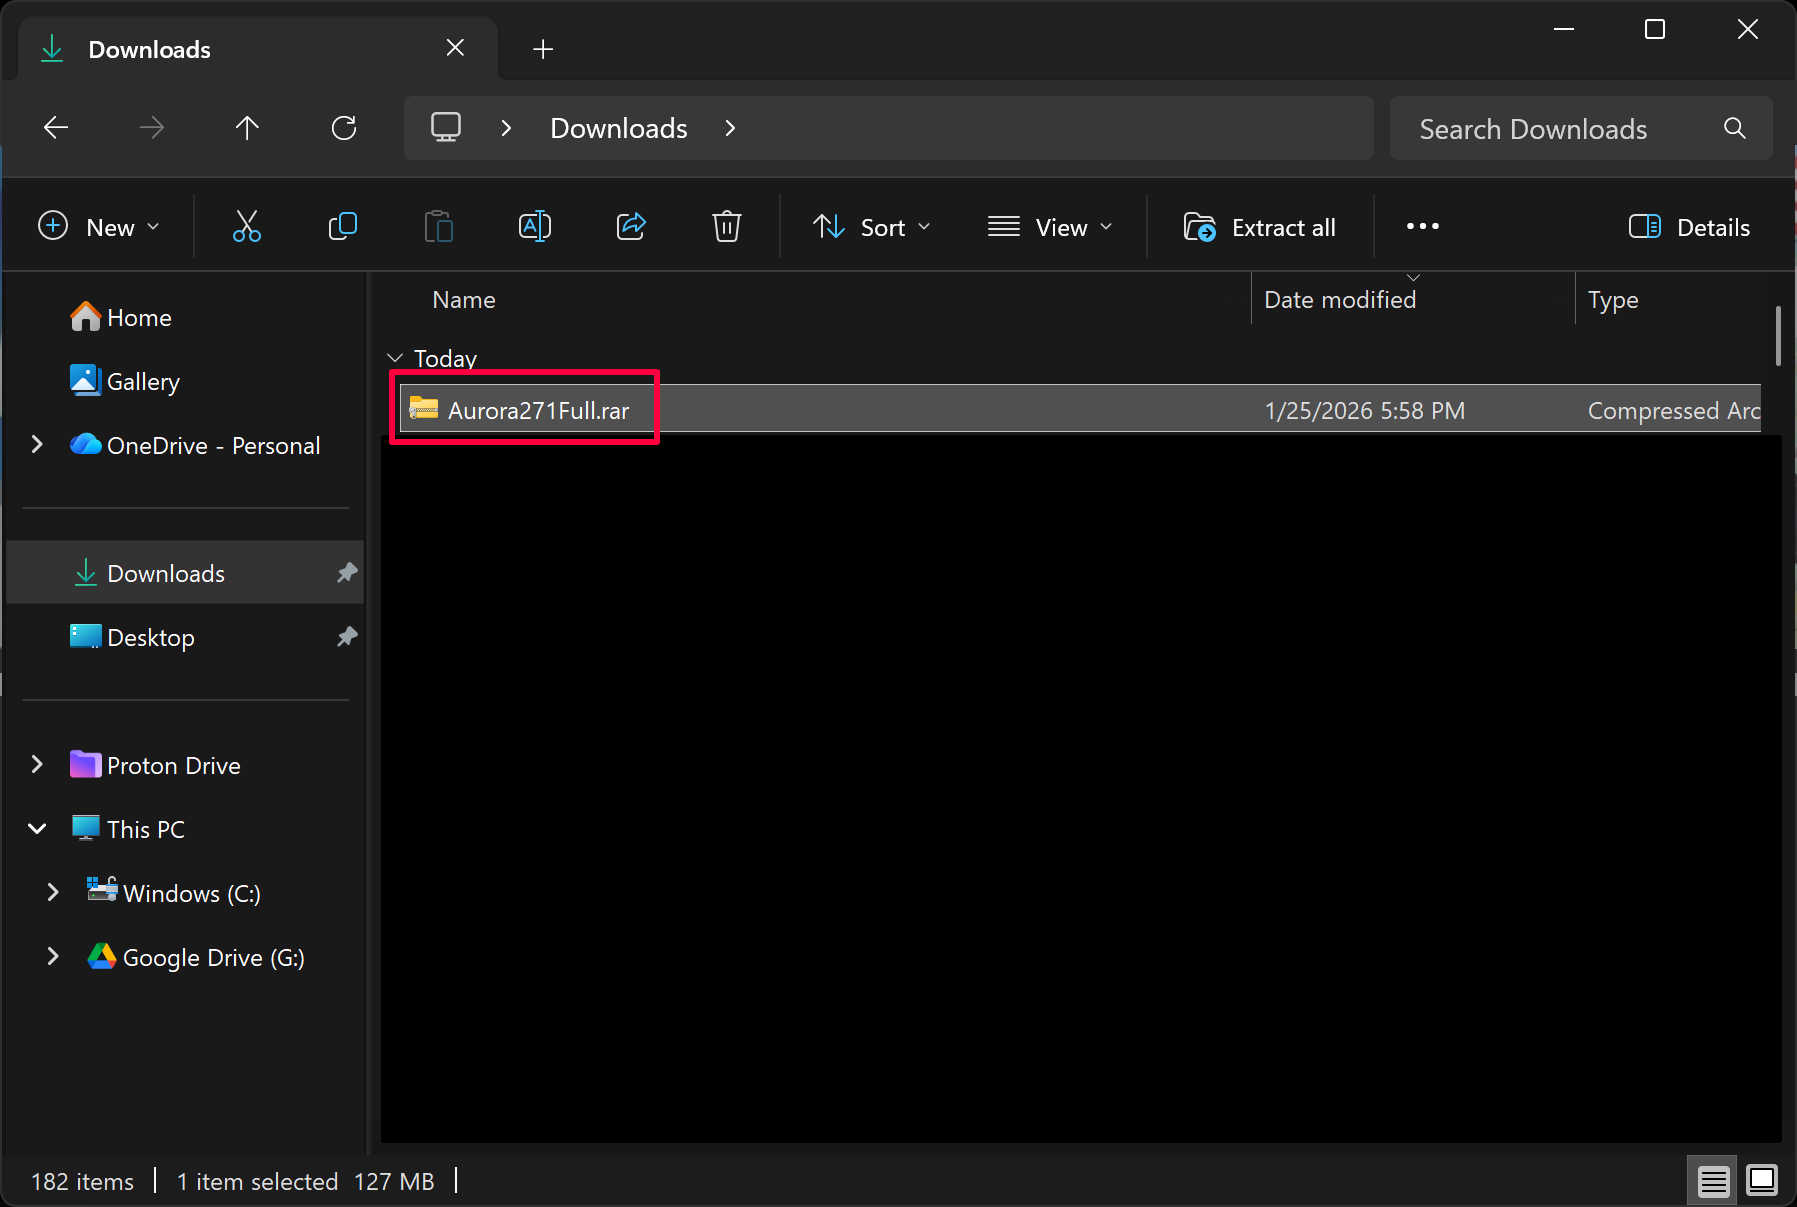Refresh the Downloads folder view
The height and width of the screenshot is (1207, 1797).
pyautogui.click(x=344, y=128)
